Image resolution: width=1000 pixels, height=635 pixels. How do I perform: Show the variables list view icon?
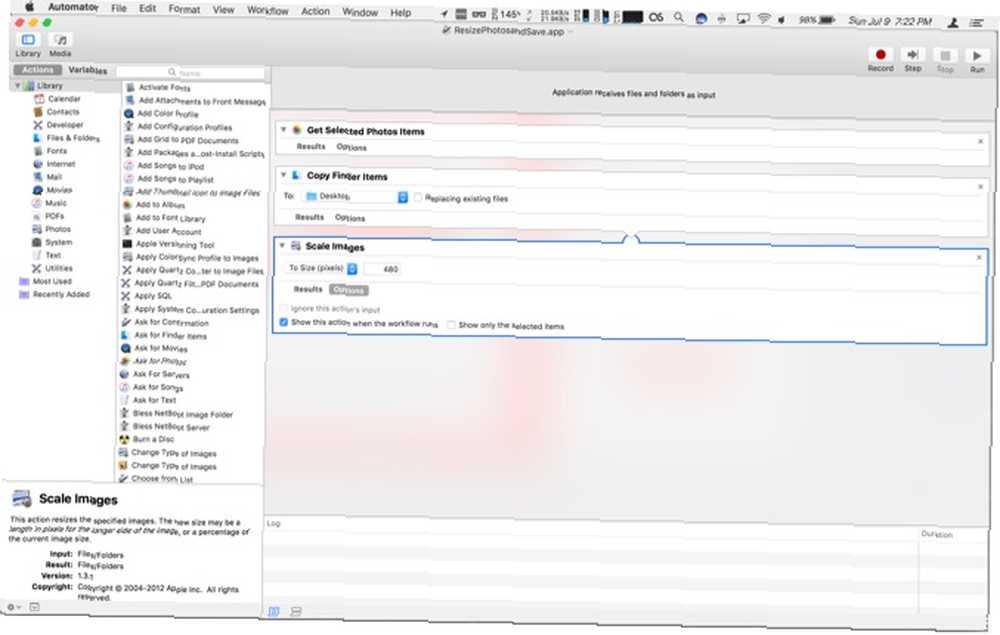pos(296,611)
